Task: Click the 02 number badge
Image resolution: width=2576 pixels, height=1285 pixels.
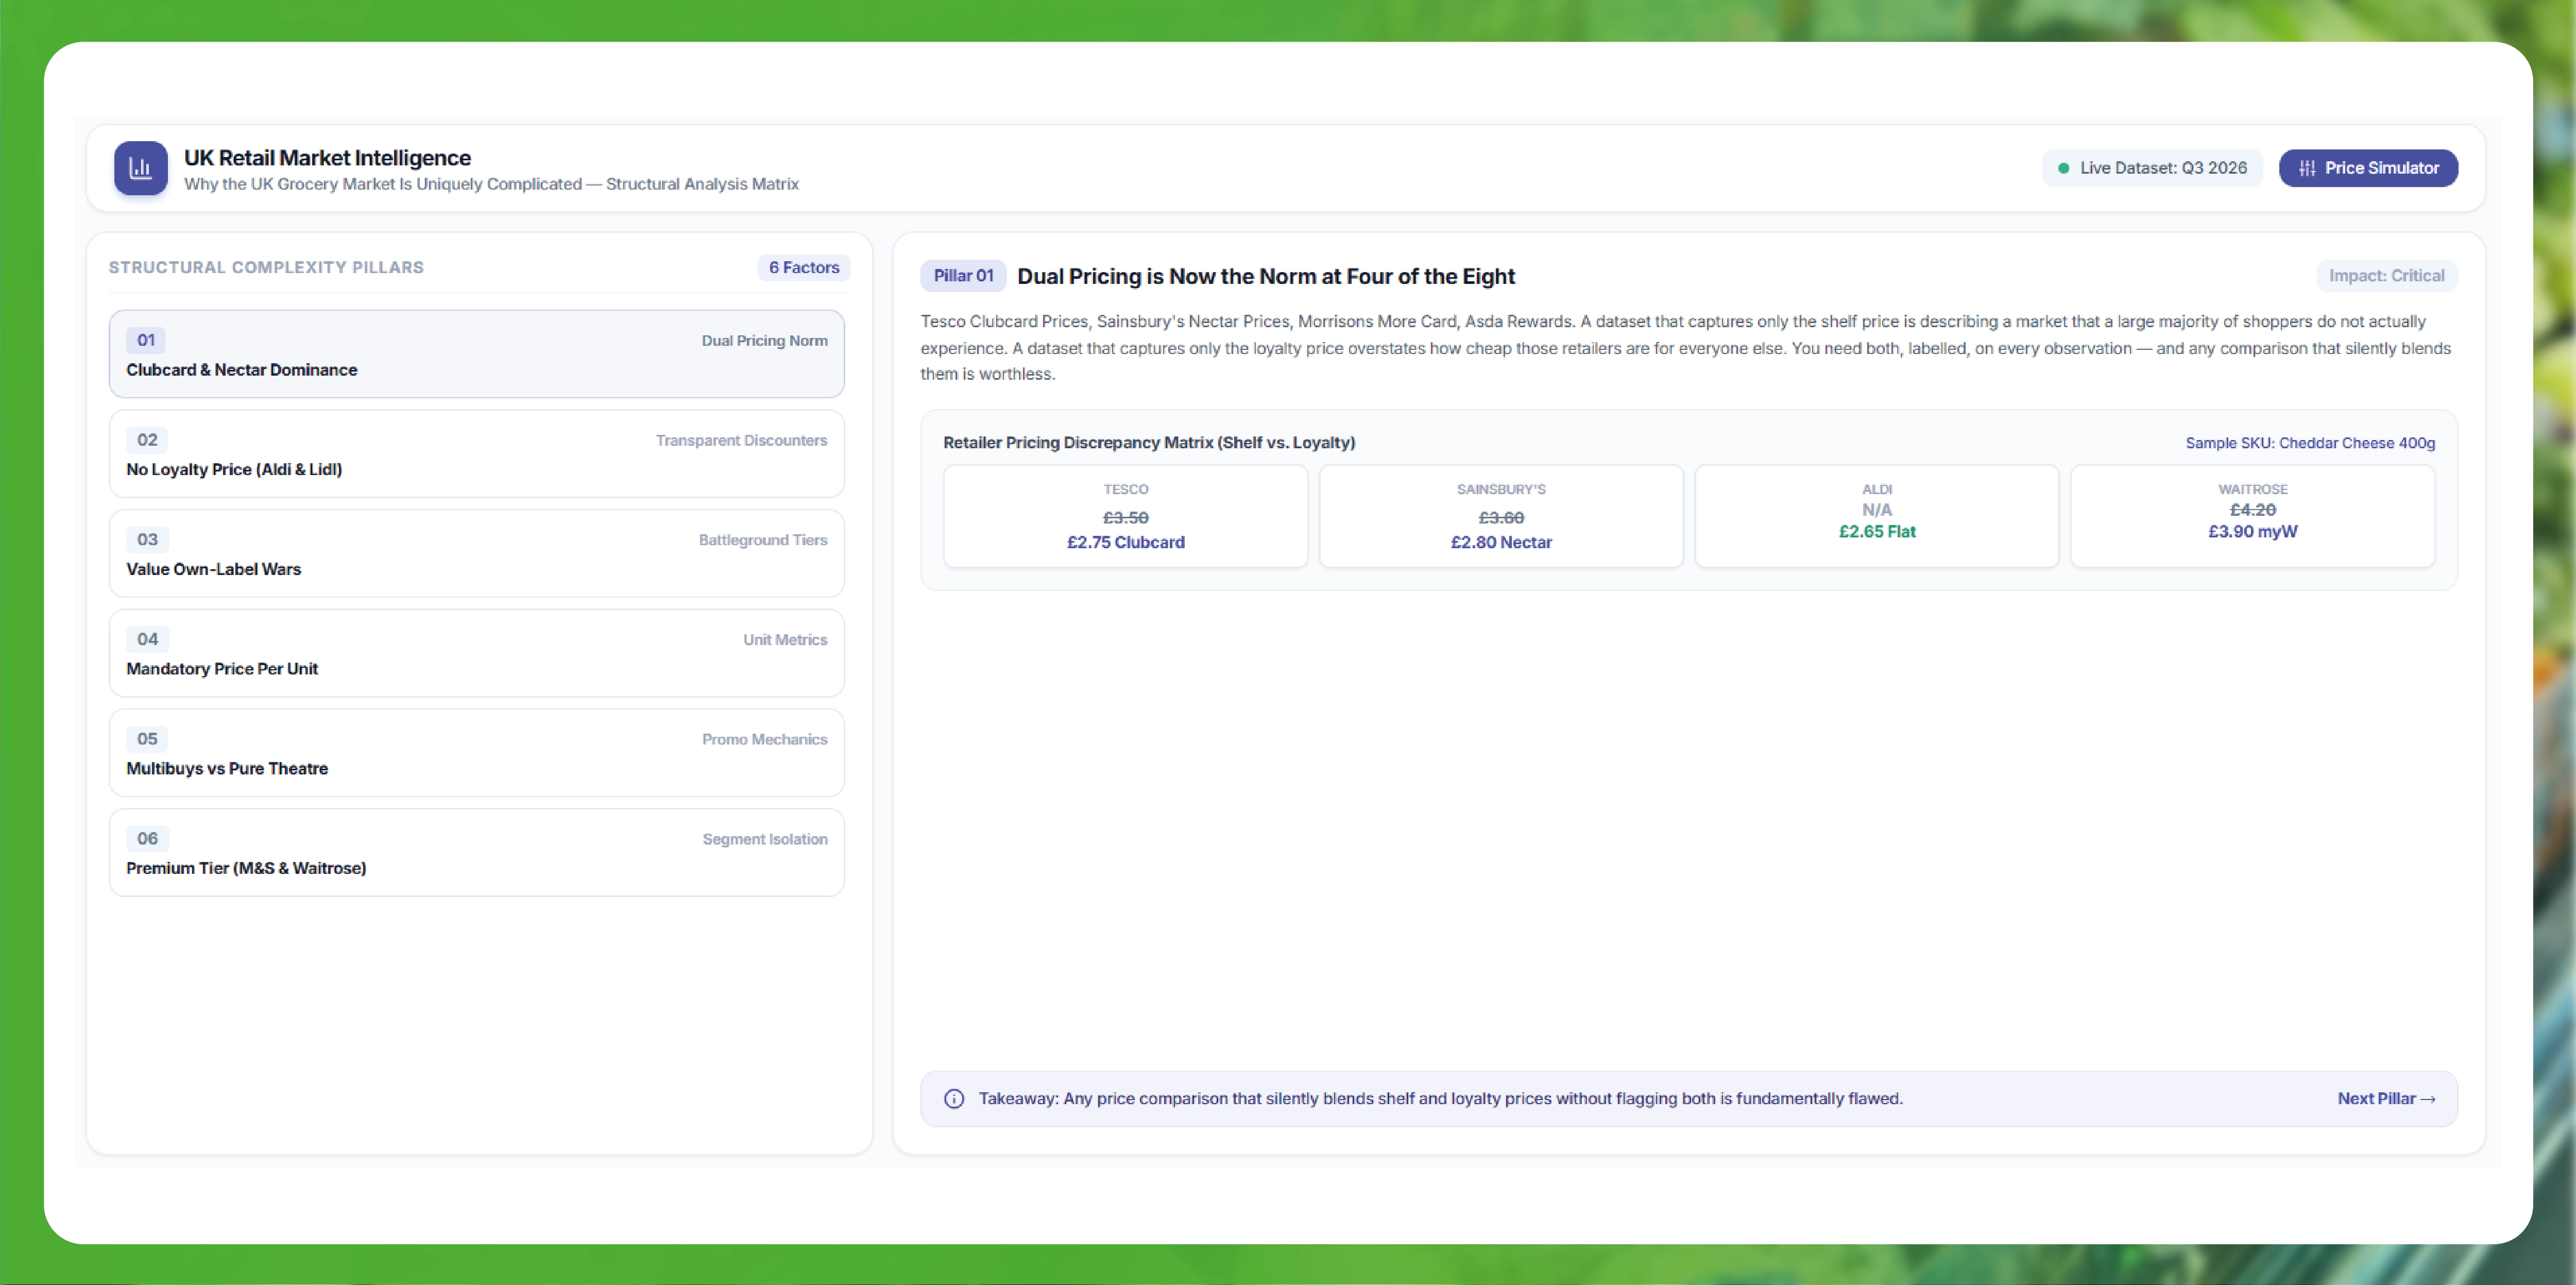Action: pos(147,440)
